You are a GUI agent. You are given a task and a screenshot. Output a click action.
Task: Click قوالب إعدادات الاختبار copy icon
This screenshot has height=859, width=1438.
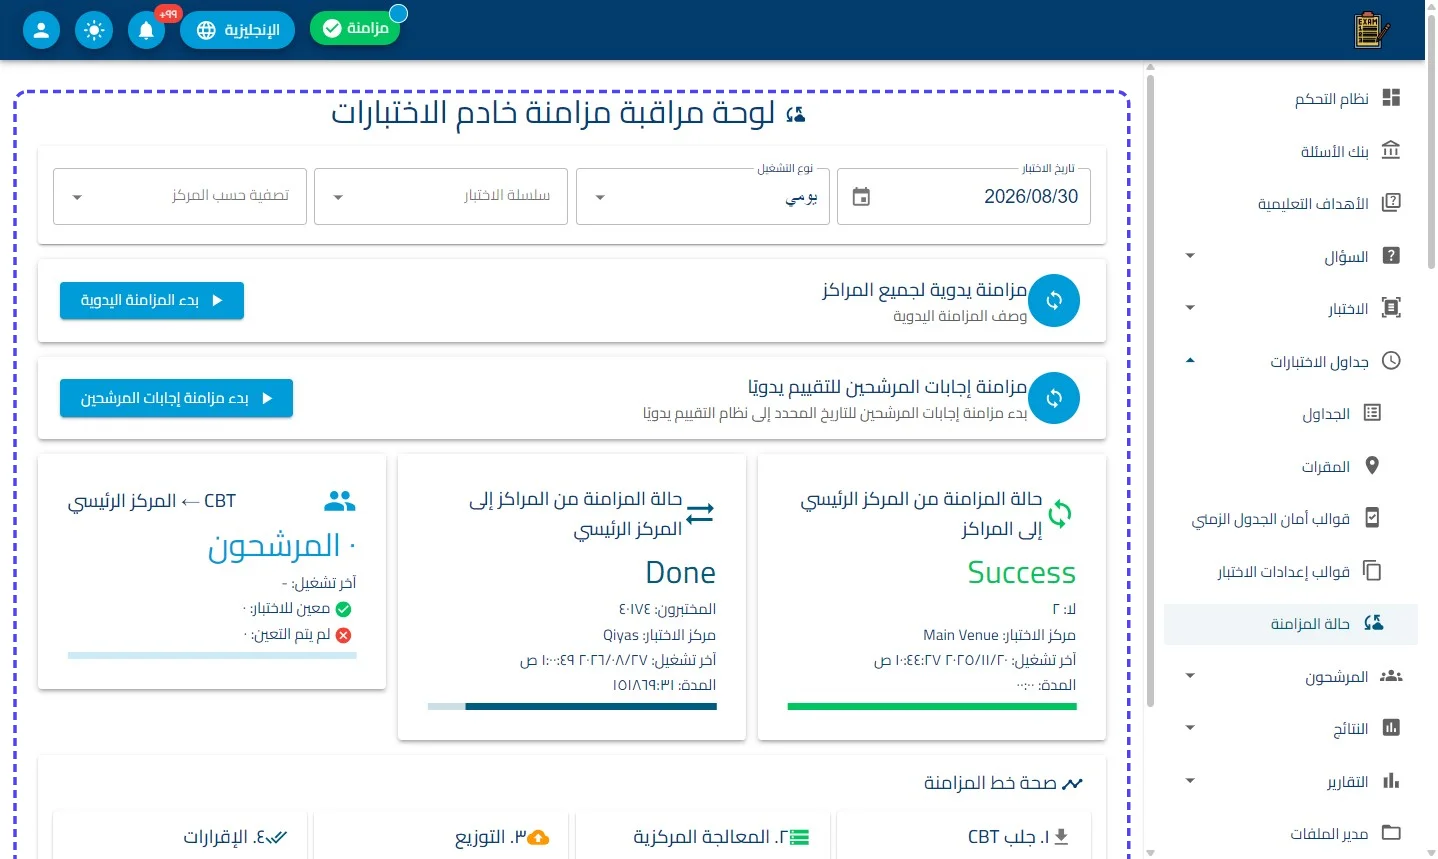[1372, 571]
